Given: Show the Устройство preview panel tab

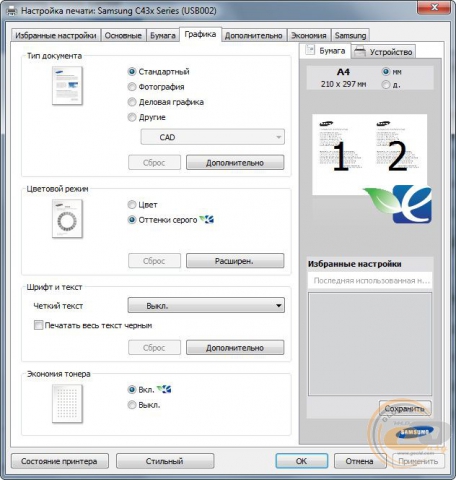Looking at the screenshot, I should click(x=384, y=52).
